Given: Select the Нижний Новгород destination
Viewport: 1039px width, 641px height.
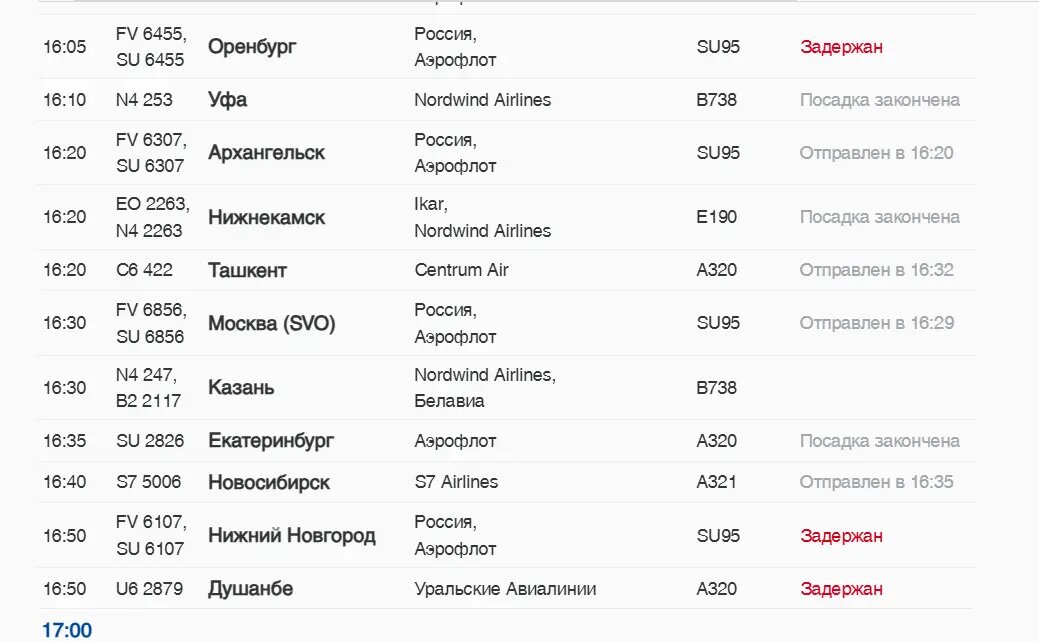Looking at the screenshot, I should (291, 536).
